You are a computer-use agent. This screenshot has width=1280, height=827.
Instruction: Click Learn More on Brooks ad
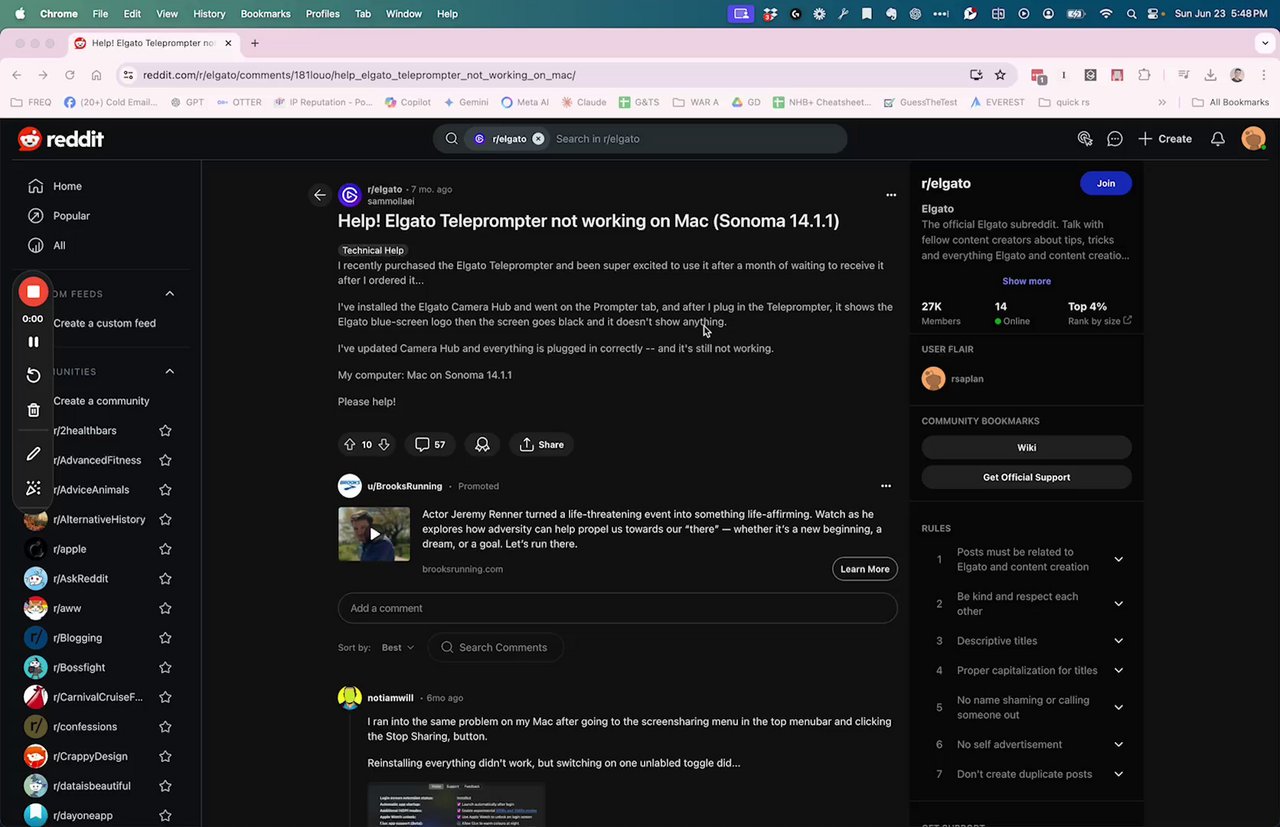[x=865, y=569]
